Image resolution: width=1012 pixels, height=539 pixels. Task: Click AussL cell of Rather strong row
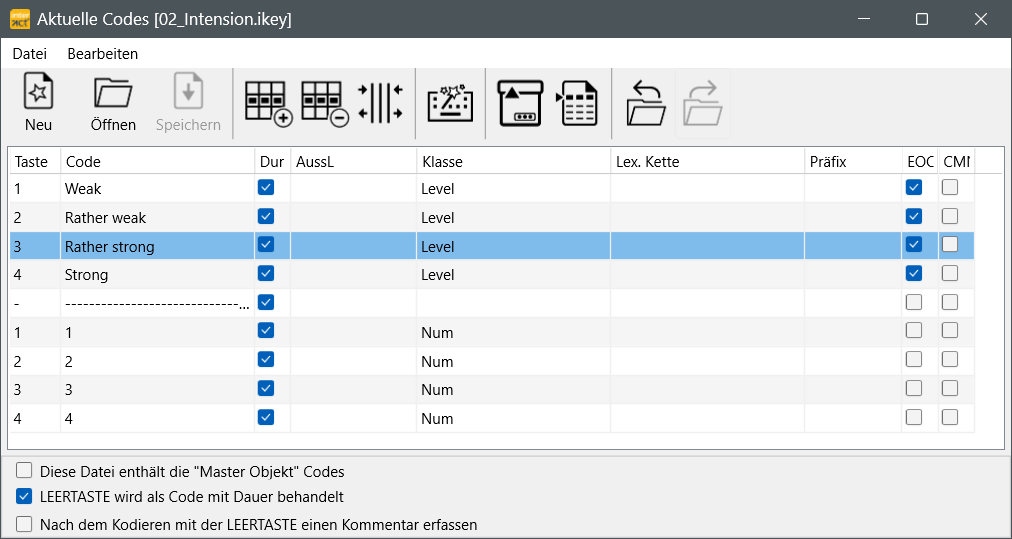tap(354, 246)
